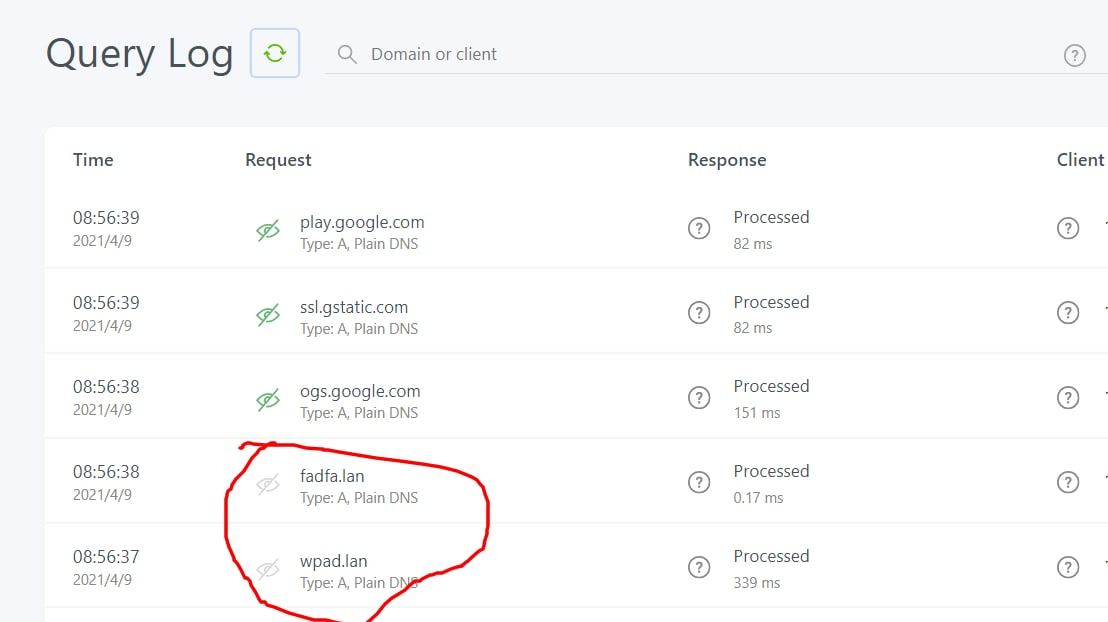This screenshot has height=622, width=1108.
Task: Click the 151 ms response time
Action: pyautogui.click(x=757, y=413)
